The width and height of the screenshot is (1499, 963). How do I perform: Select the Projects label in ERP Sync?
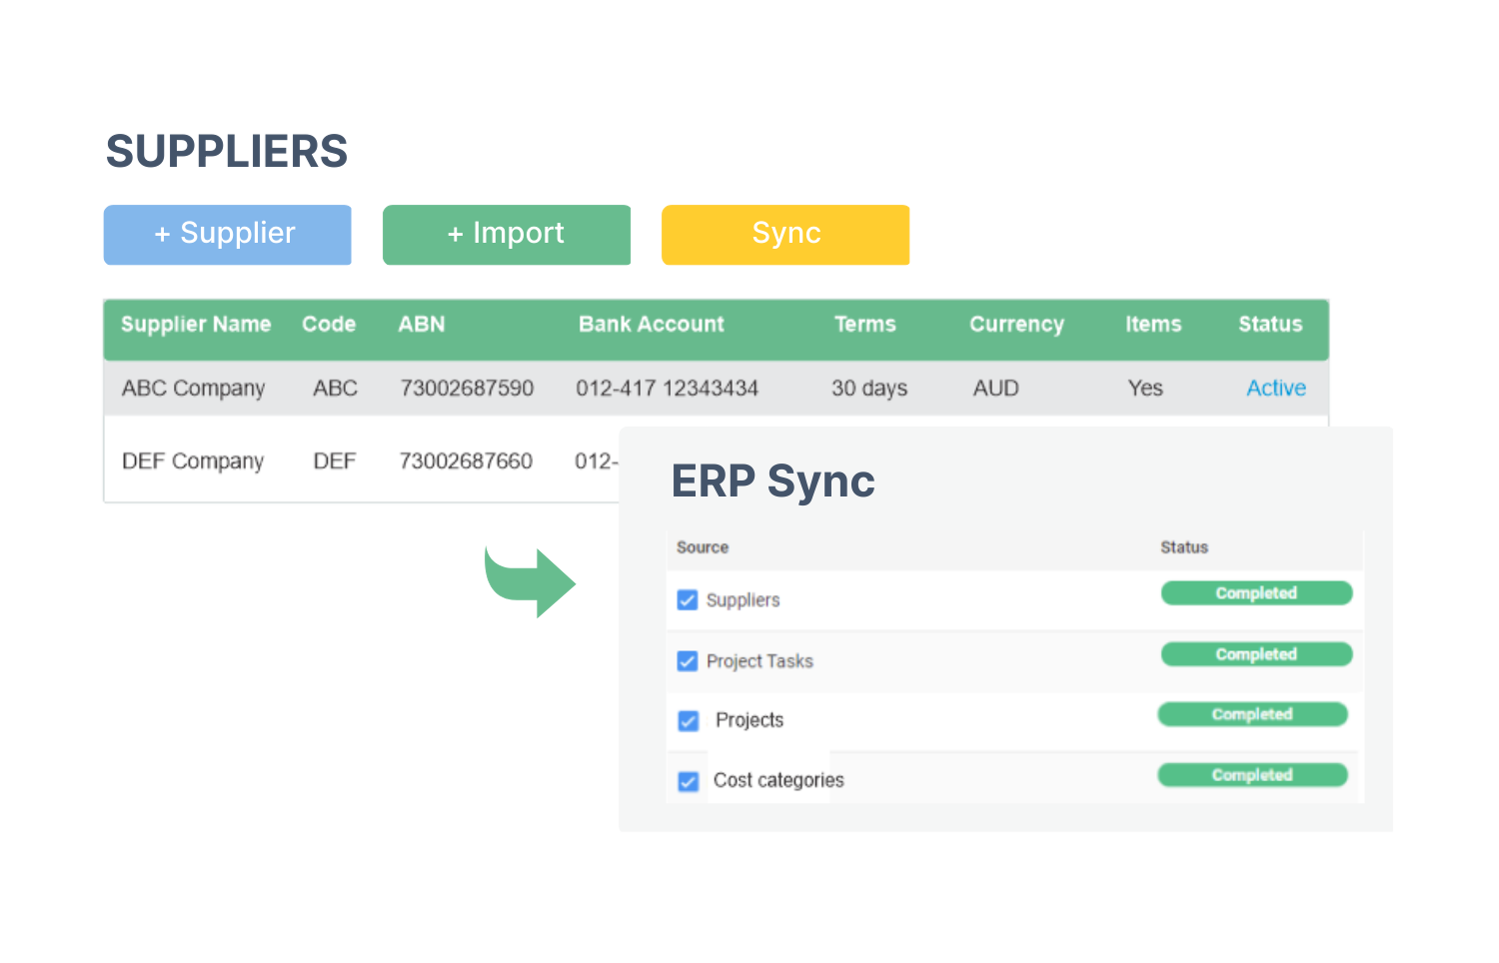(749, 720)
